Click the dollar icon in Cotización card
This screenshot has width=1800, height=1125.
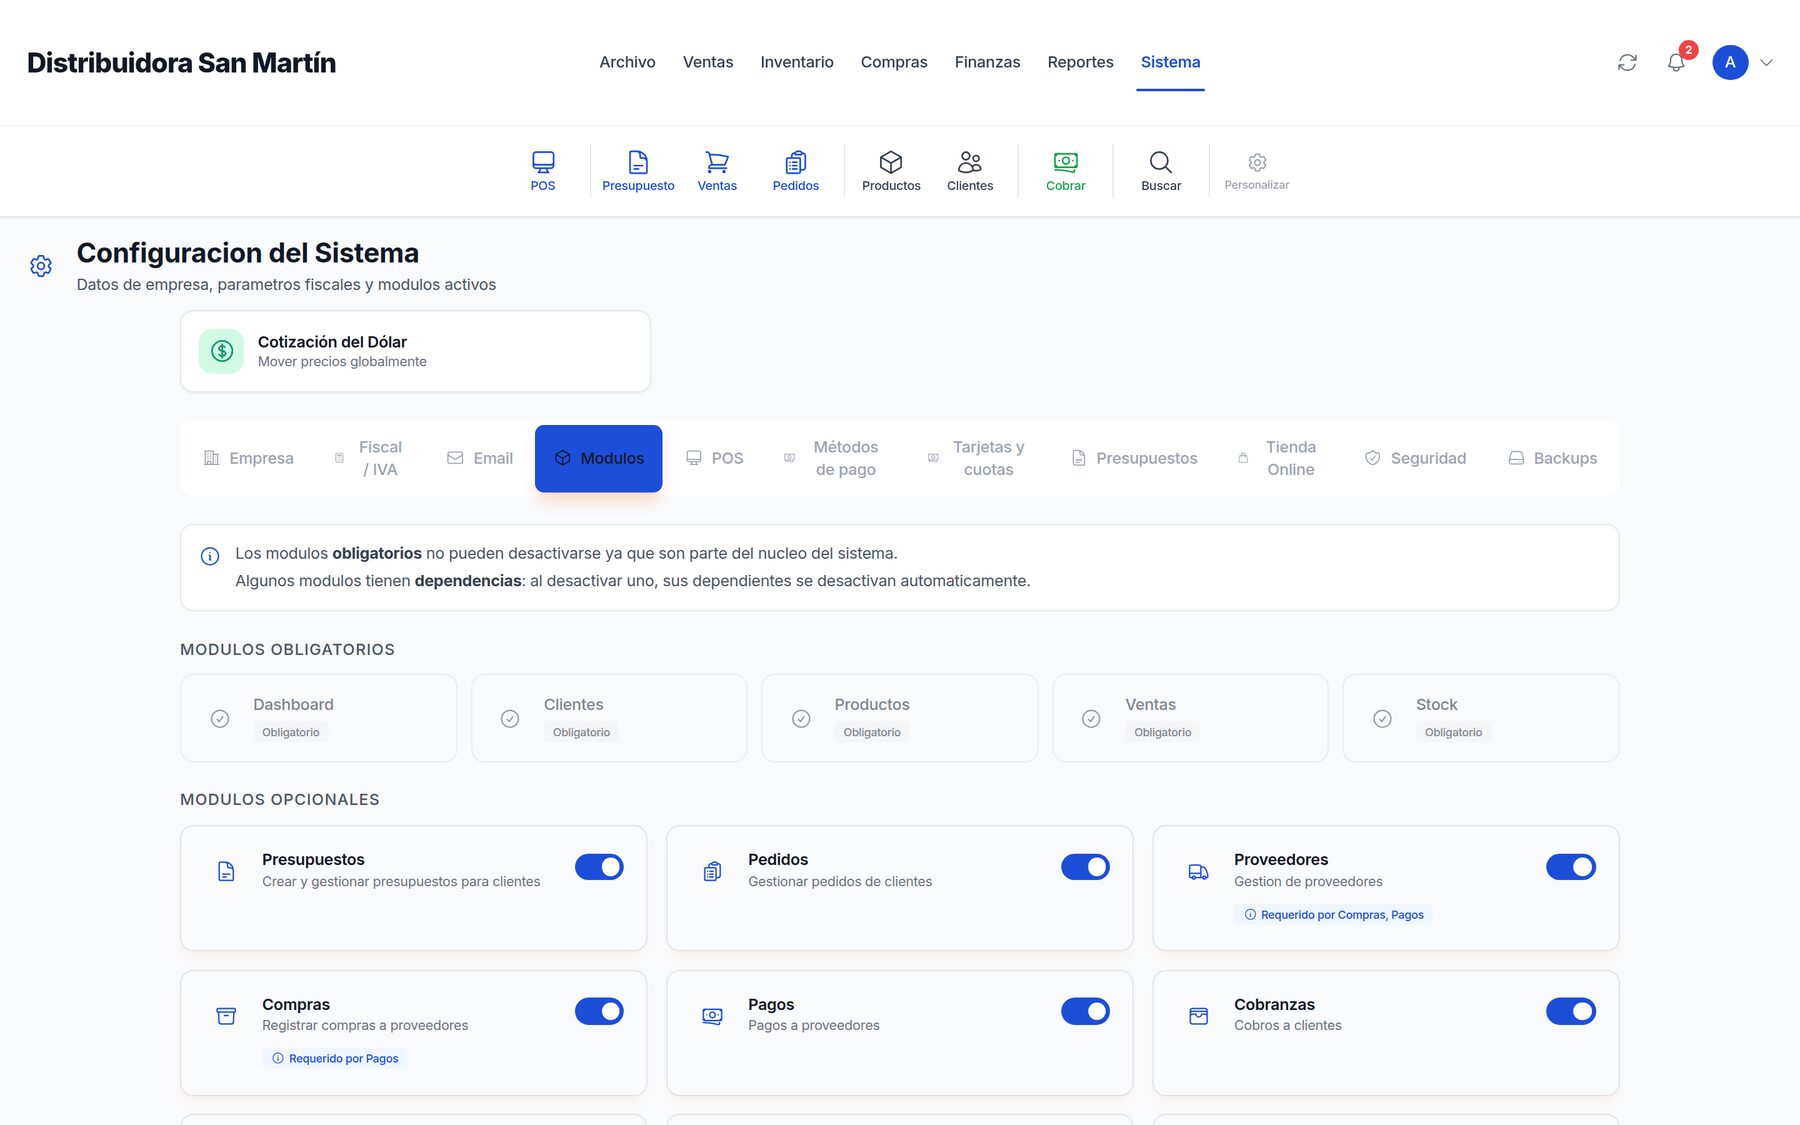coord(221,351)
